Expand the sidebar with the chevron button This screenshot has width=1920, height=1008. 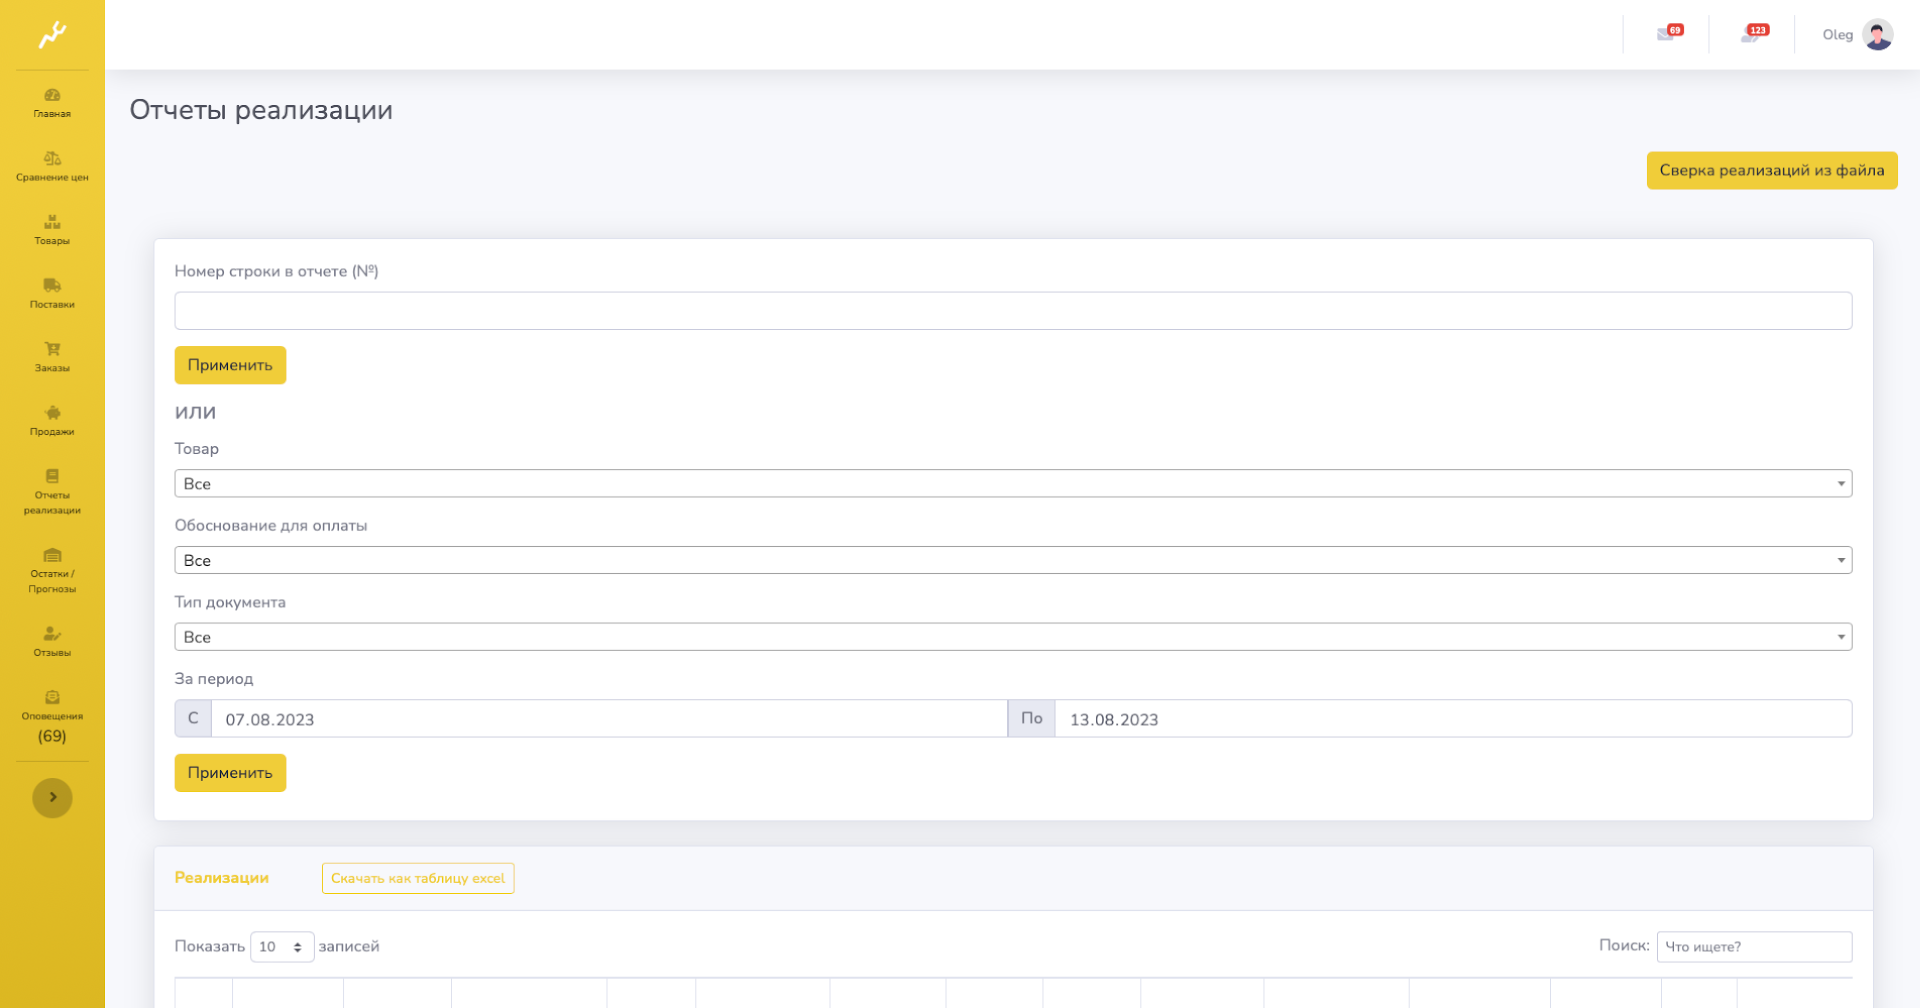pyautogui.click(x=52, y=798)
